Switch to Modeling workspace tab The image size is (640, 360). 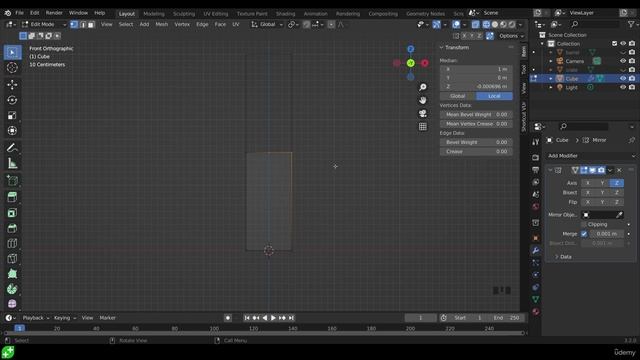click(x=154, y=14)
